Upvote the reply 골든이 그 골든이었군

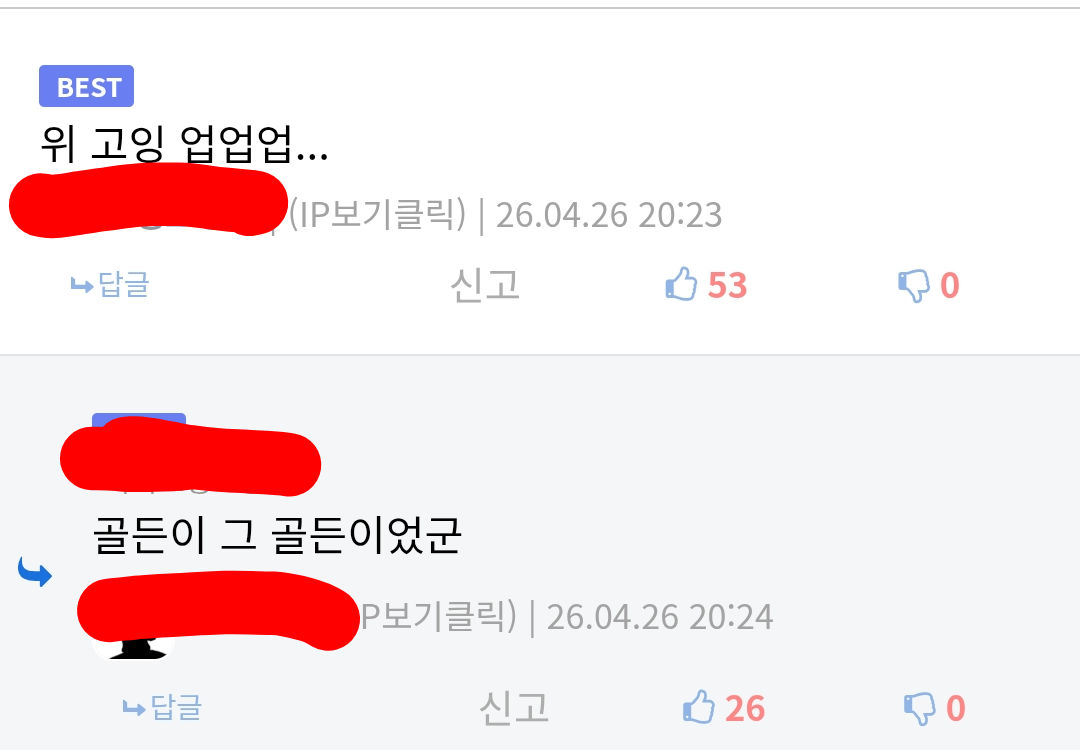pos(698,707)
